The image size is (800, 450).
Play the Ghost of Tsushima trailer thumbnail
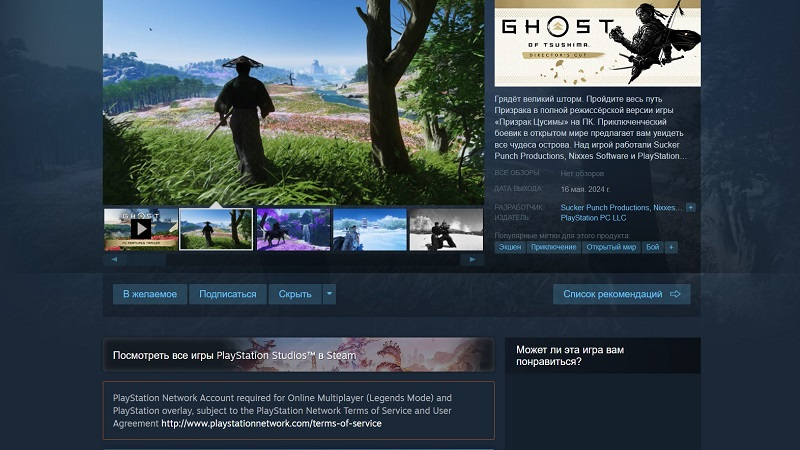tap(141, 230)
